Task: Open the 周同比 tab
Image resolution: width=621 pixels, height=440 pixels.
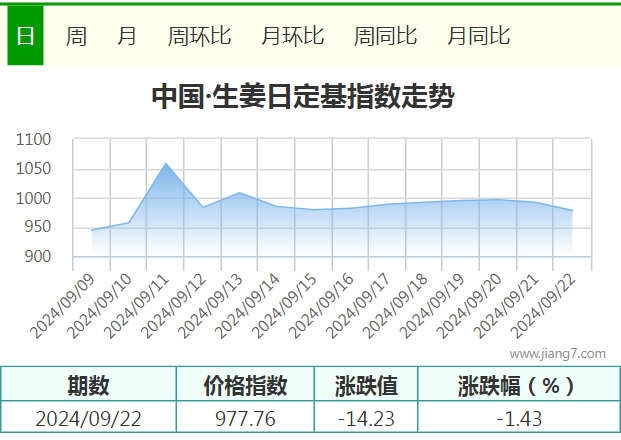Action: (x=385, y=36)
